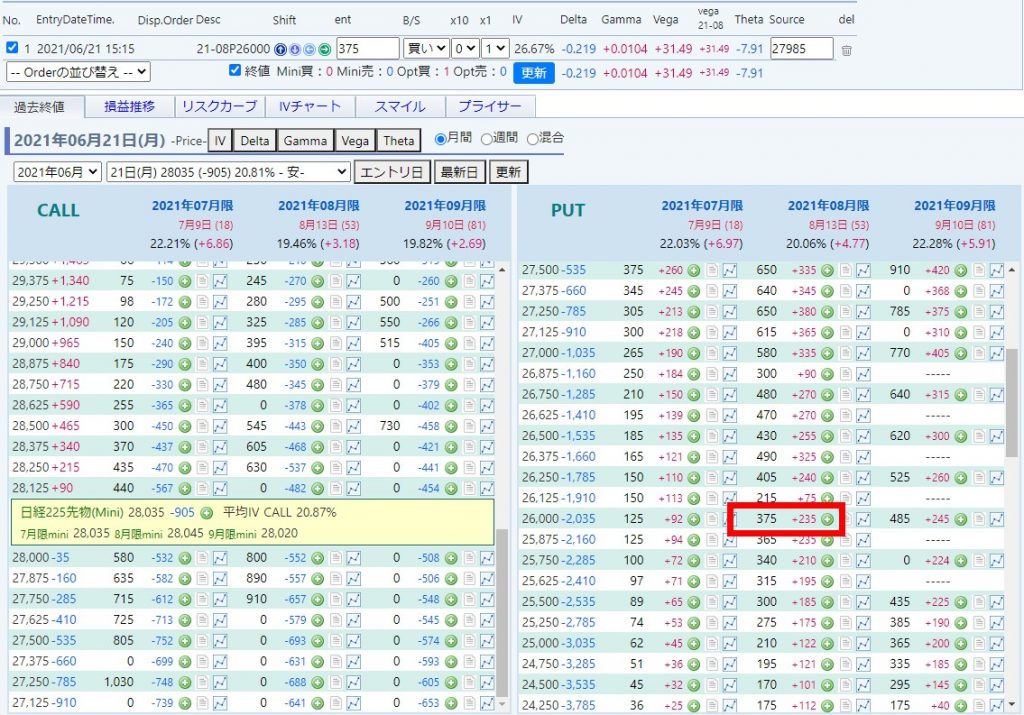Click the shift-down arrow icon for order 21-08P26000

295,49
